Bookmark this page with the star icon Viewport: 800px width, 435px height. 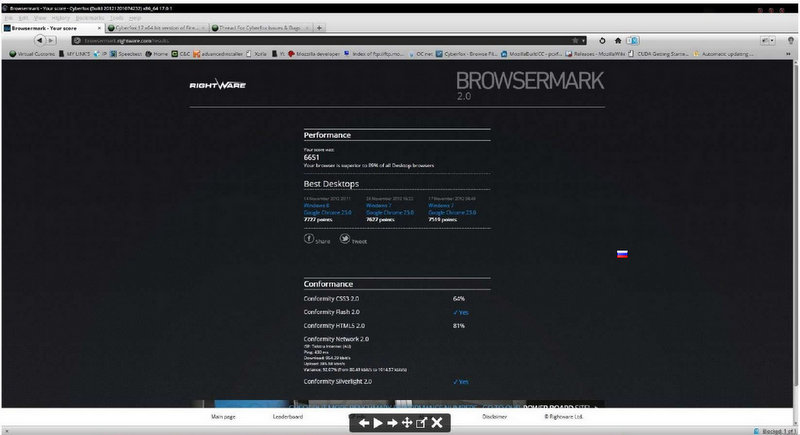coord(575,40)
